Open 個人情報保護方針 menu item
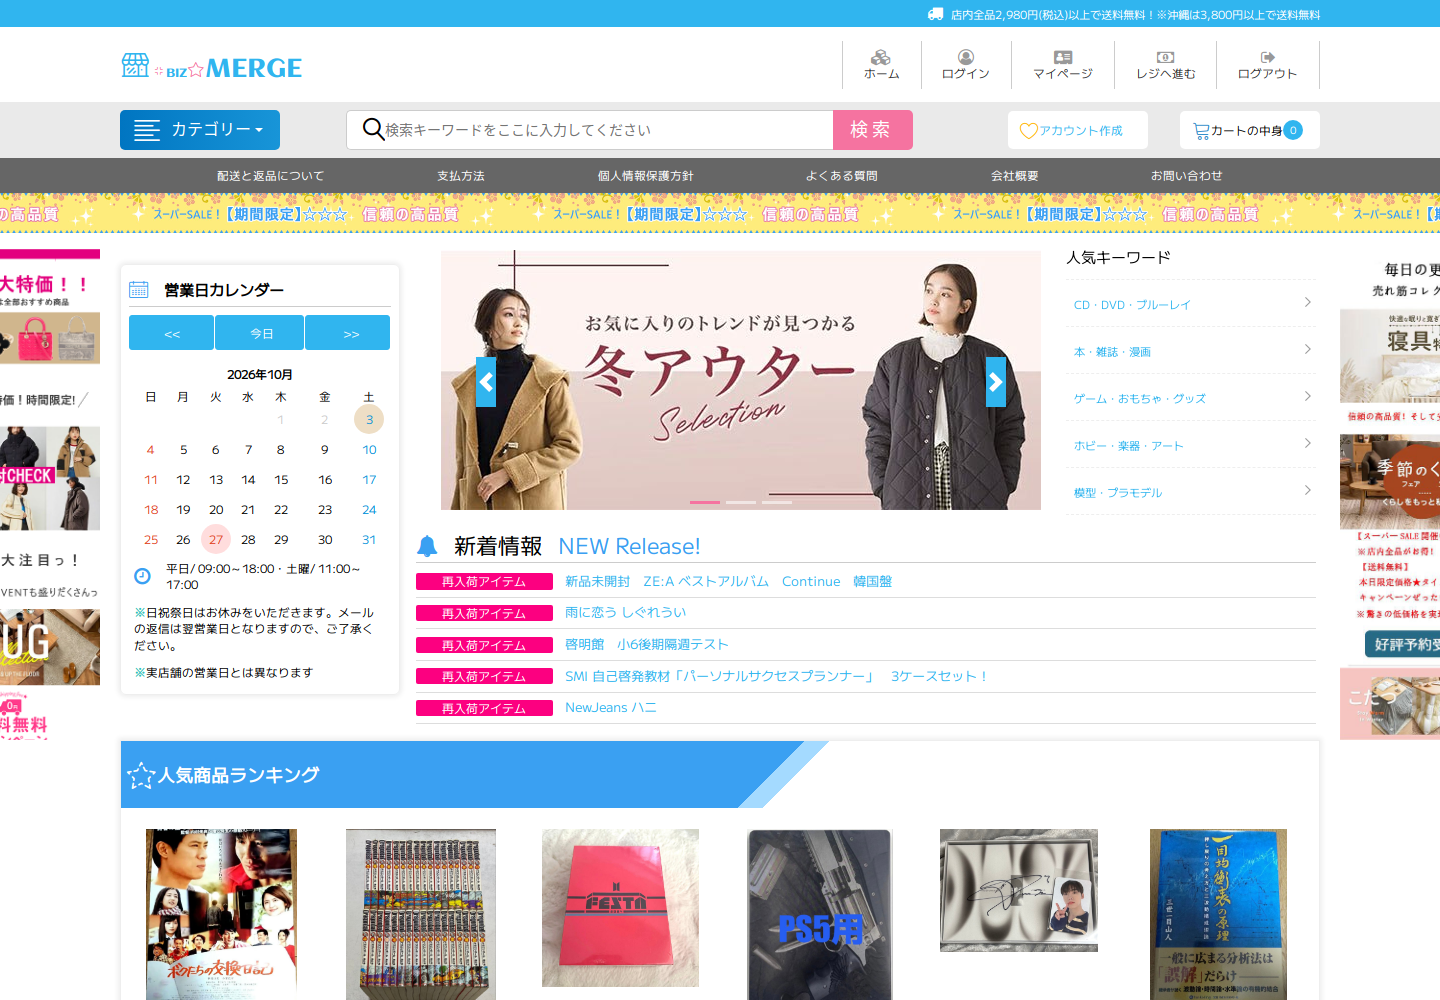1440x1000 pixels. [x=646, y=176]
